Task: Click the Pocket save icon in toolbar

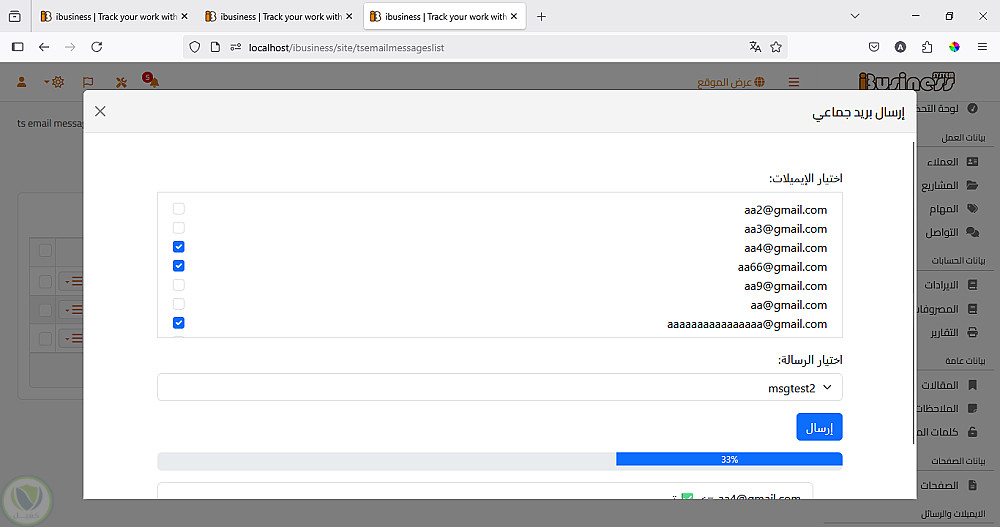Action: click(x=874, y=47)
